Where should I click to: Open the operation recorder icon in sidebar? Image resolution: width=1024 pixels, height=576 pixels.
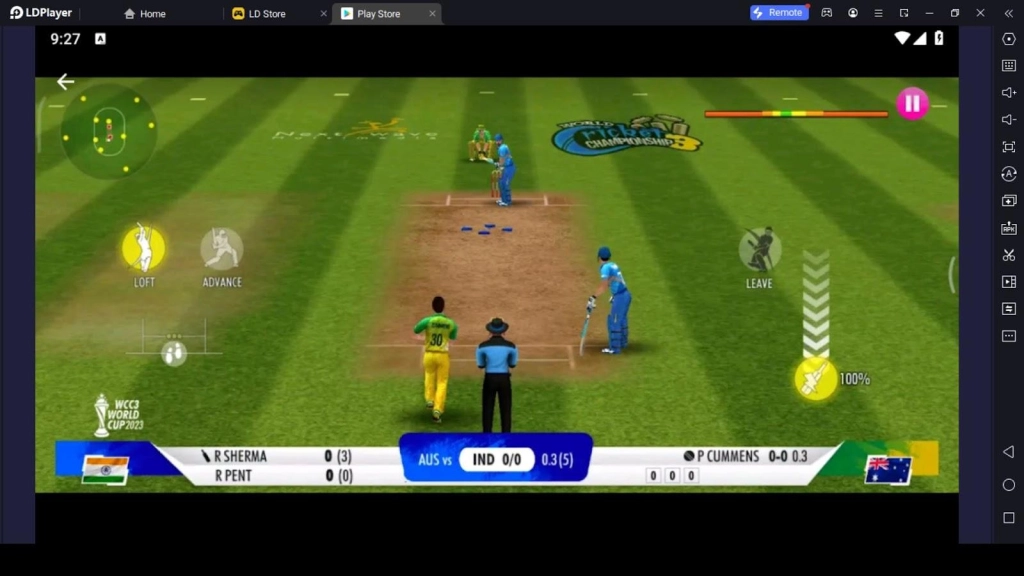(x=1009, y=309)
